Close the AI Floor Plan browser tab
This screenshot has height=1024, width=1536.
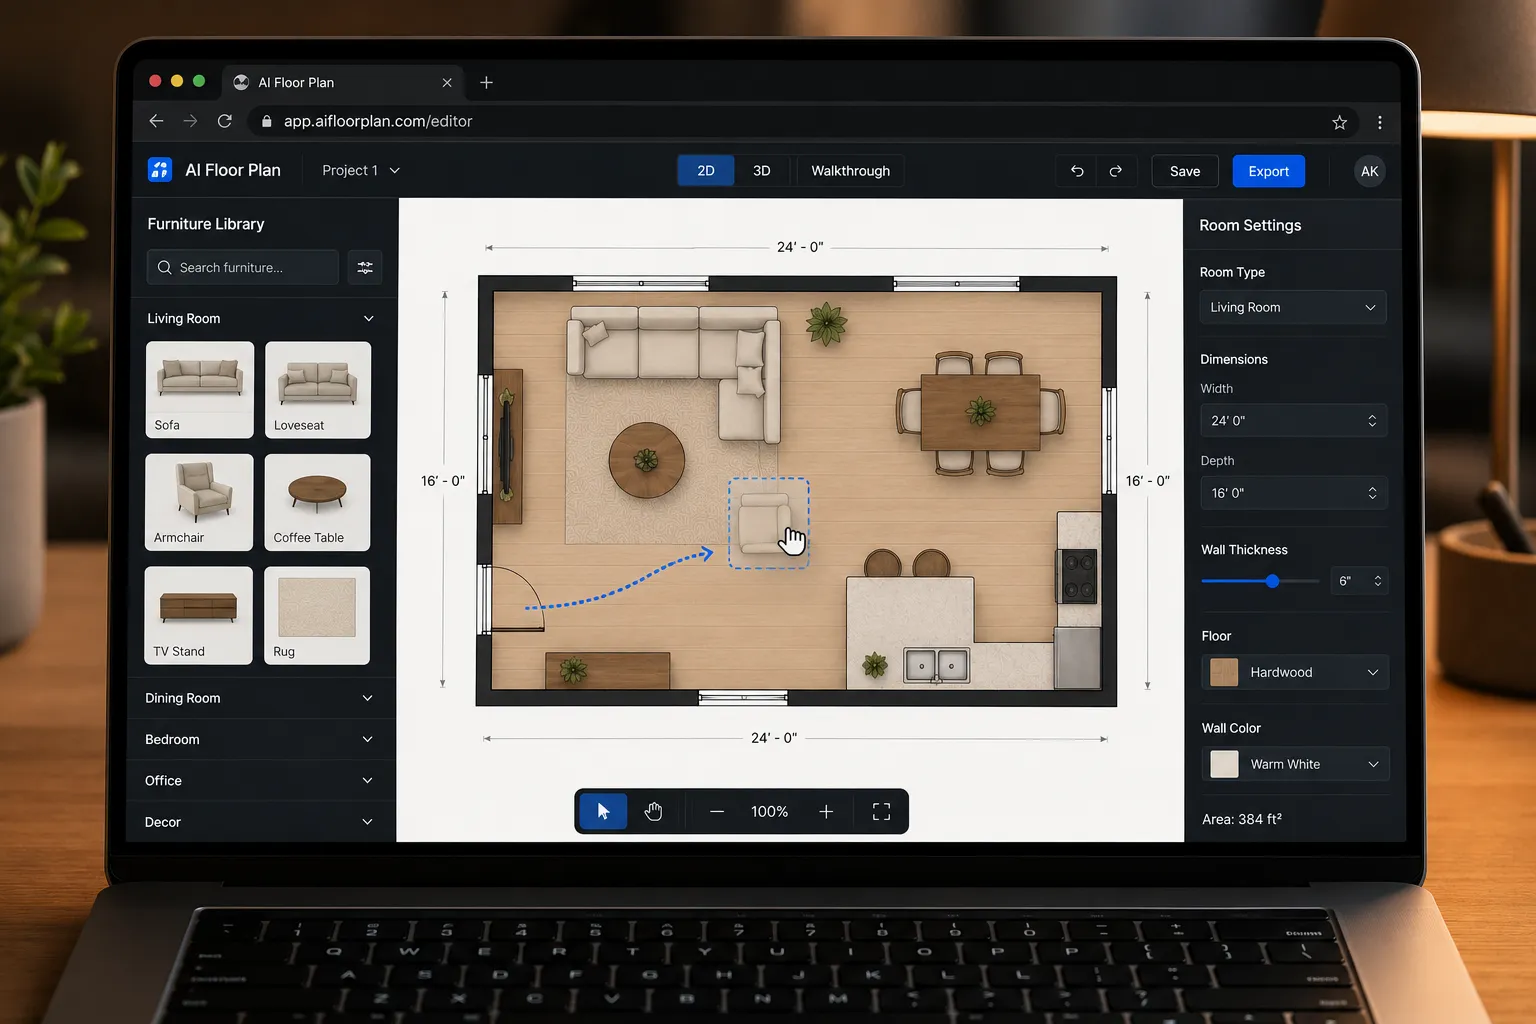click(x=447, y=83)
